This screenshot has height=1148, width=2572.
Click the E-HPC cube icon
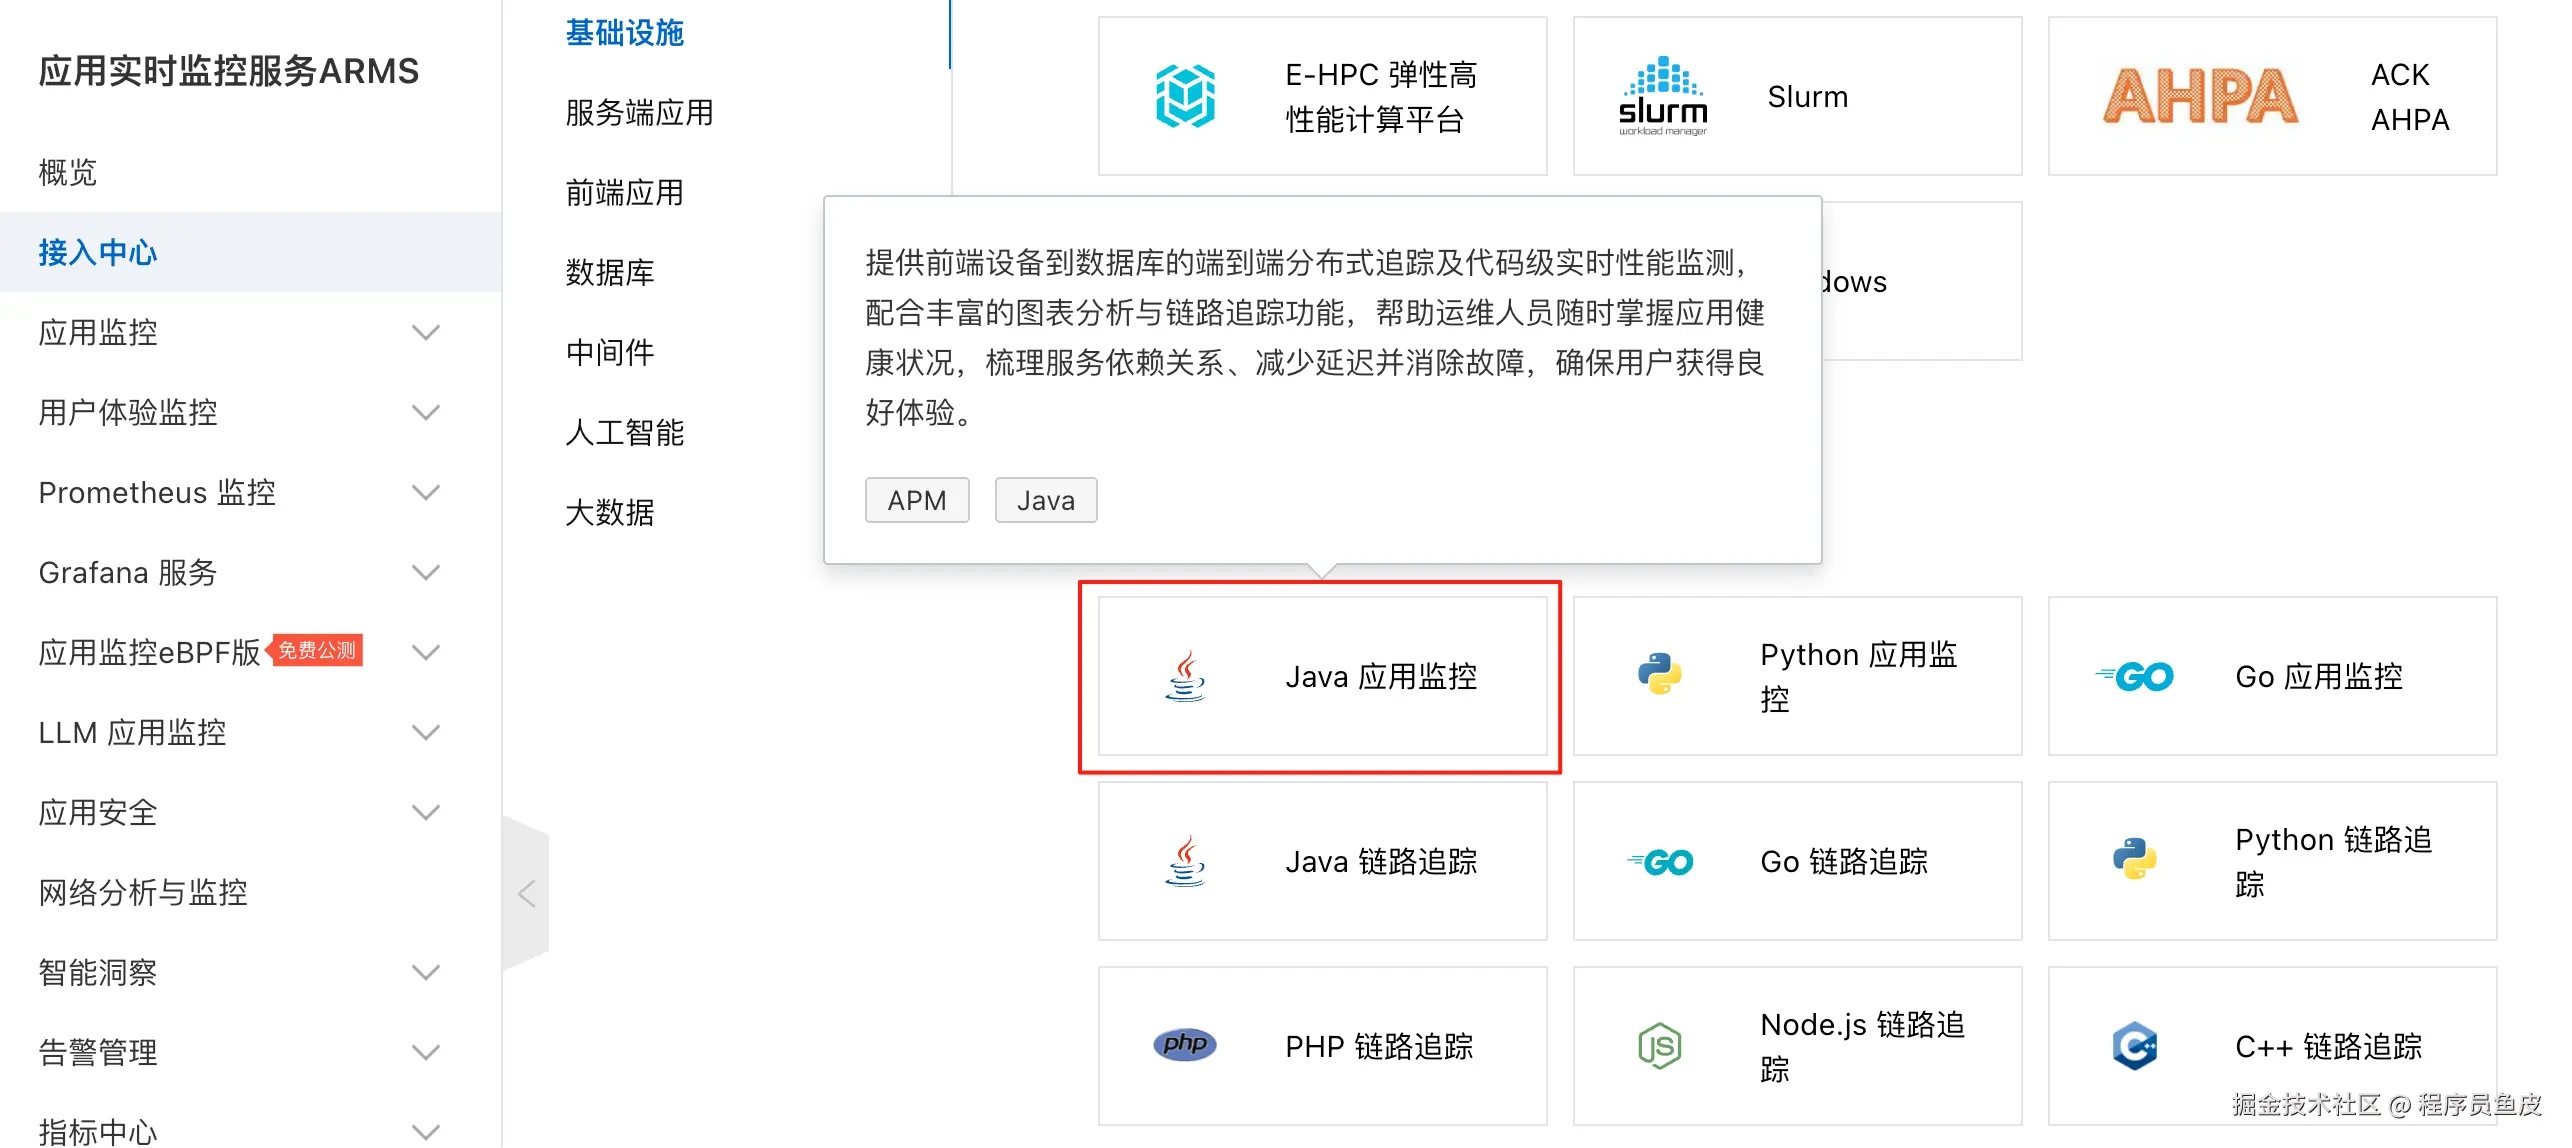(1185, 96)
